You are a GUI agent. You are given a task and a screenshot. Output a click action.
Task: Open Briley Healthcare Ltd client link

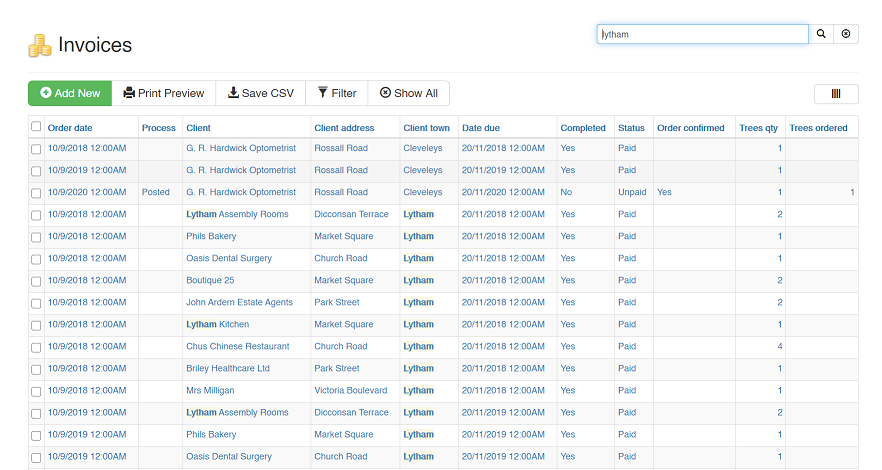pyautogui.click(x=228, y=368)
